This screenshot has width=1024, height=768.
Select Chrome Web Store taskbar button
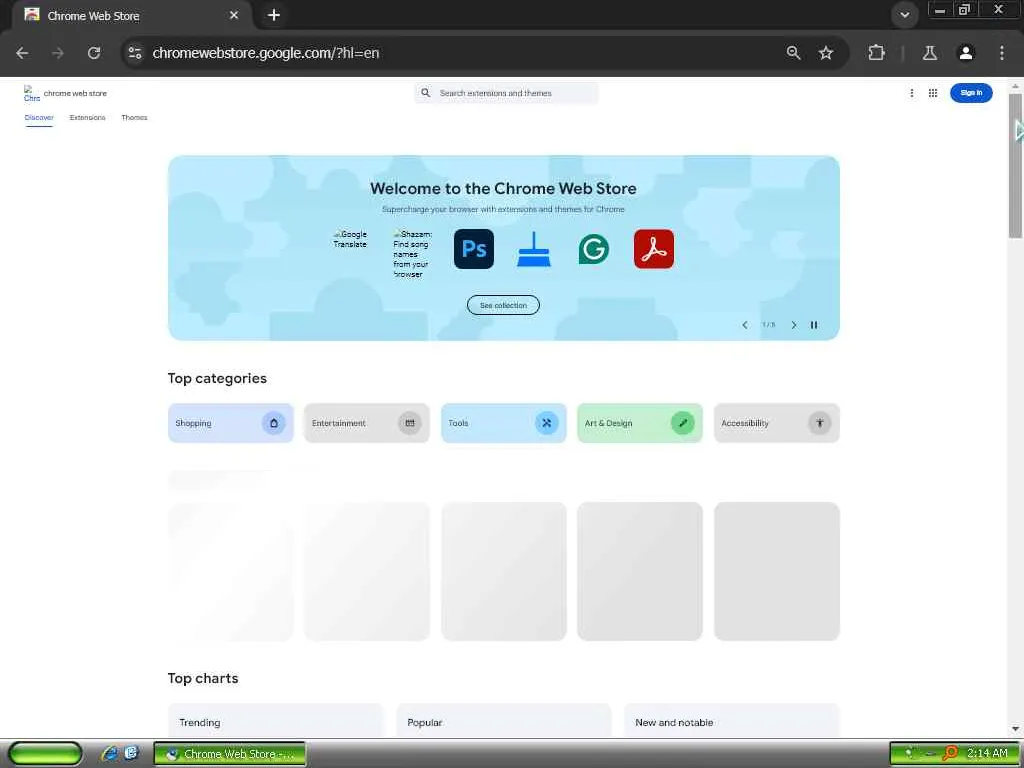pos(230,754)
